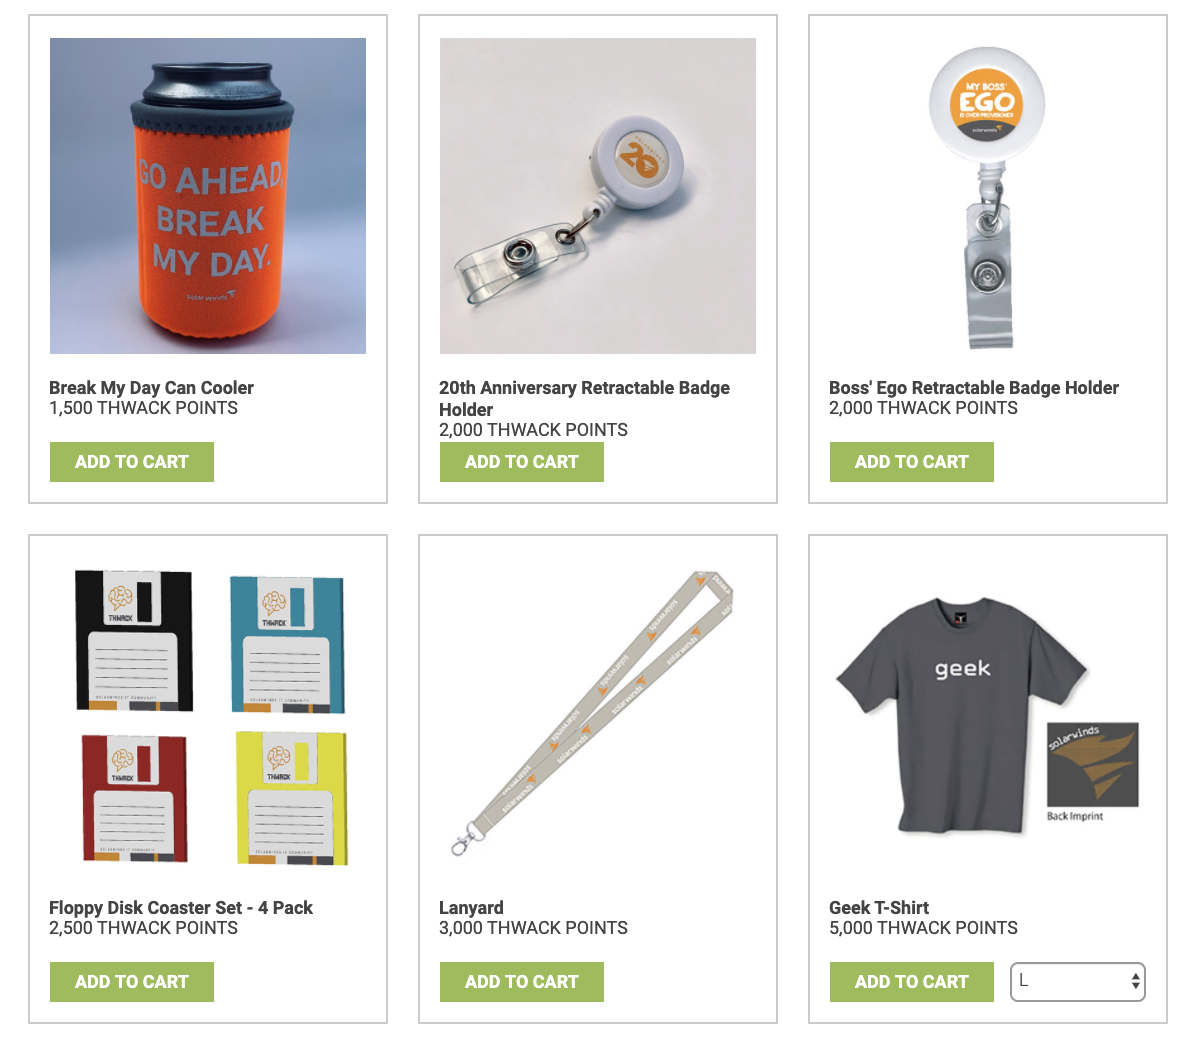Click the black floppy disk coaster
This screenshot has width=1192, height=1042.
tap(134, 641)
